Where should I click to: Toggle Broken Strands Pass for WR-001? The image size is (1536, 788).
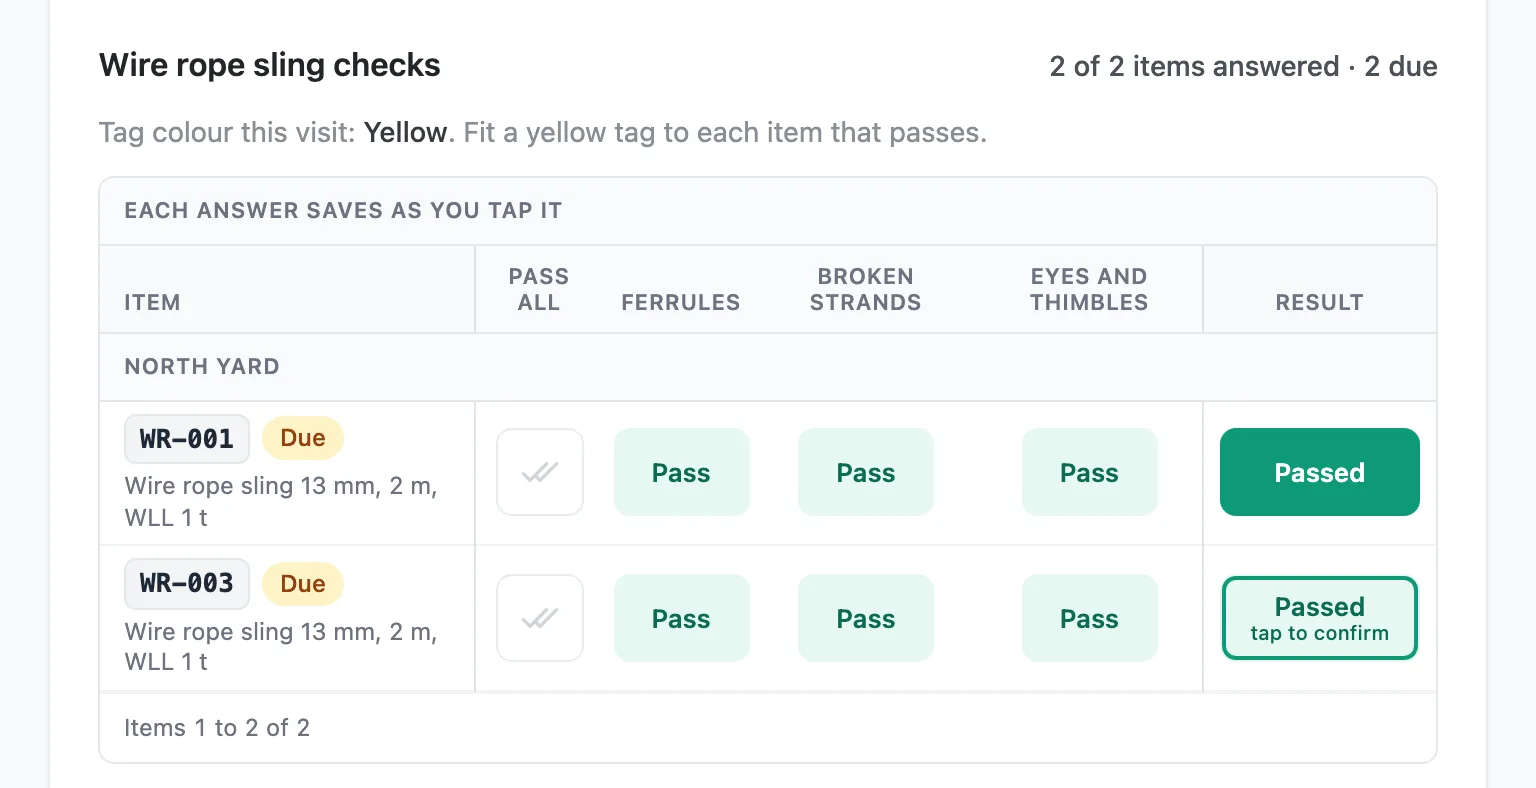click(866, 472)
